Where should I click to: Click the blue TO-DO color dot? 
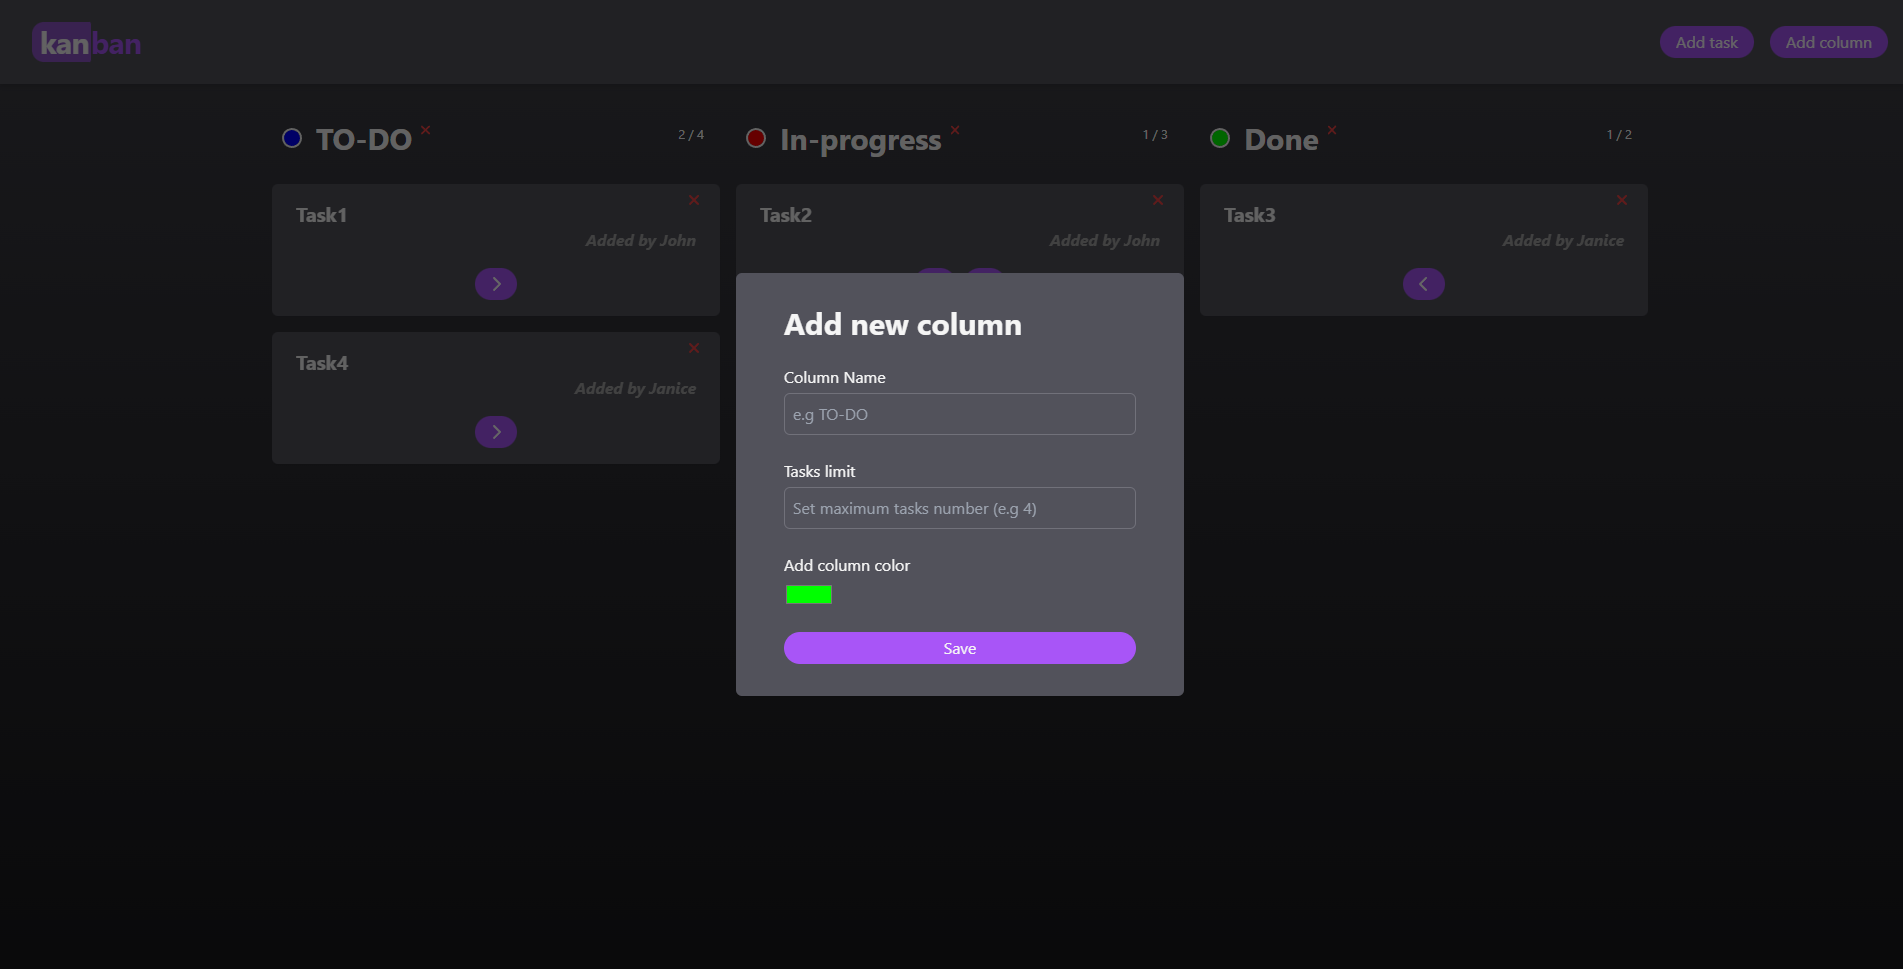click(x=292, y=138)
